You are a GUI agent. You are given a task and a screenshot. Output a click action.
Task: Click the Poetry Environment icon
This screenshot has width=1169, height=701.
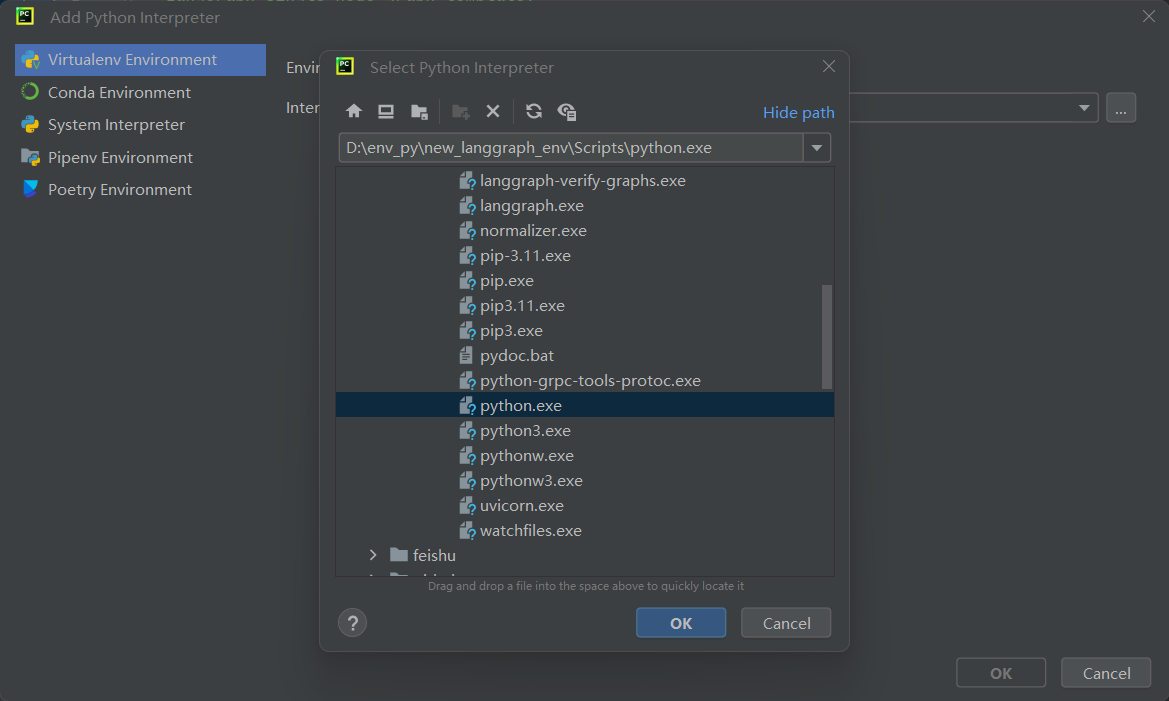coord(30,189)
